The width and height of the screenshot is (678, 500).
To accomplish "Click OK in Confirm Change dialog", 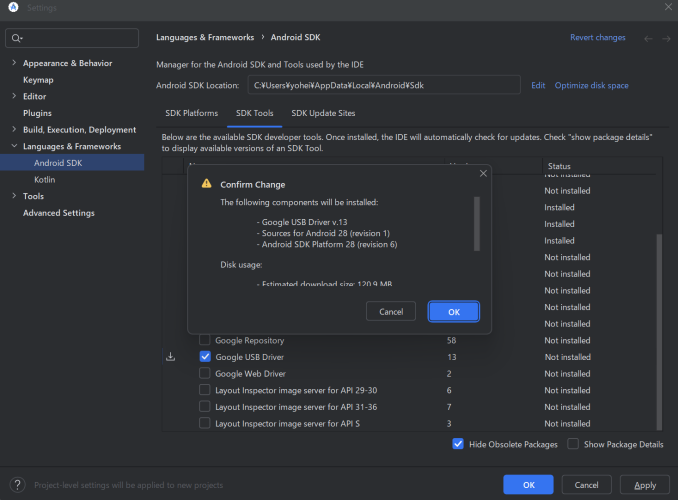I will pyautogui.click(x=454, y=312).
